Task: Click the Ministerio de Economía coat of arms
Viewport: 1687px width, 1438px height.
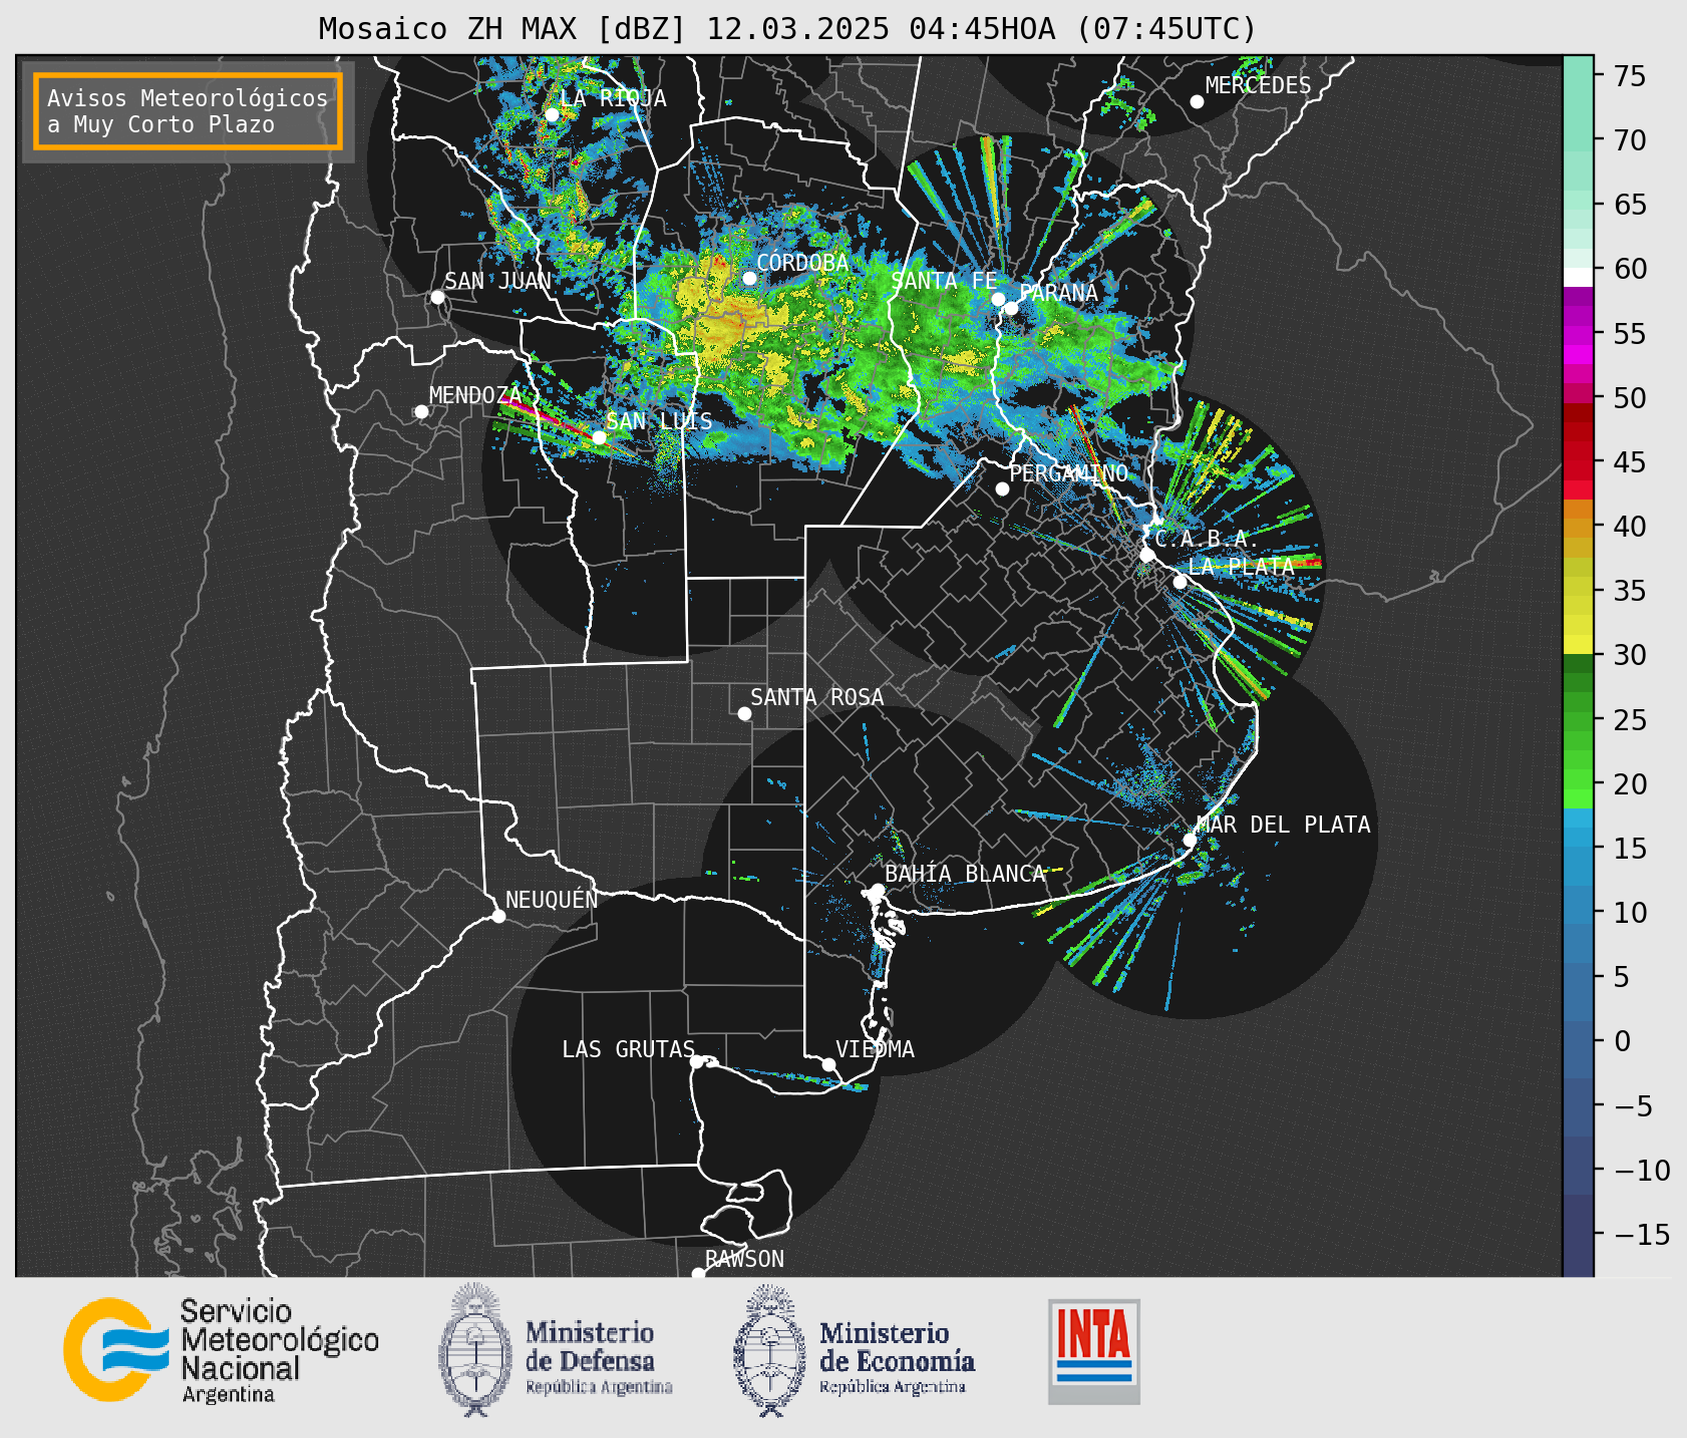Action: (x=770, y=1350)
